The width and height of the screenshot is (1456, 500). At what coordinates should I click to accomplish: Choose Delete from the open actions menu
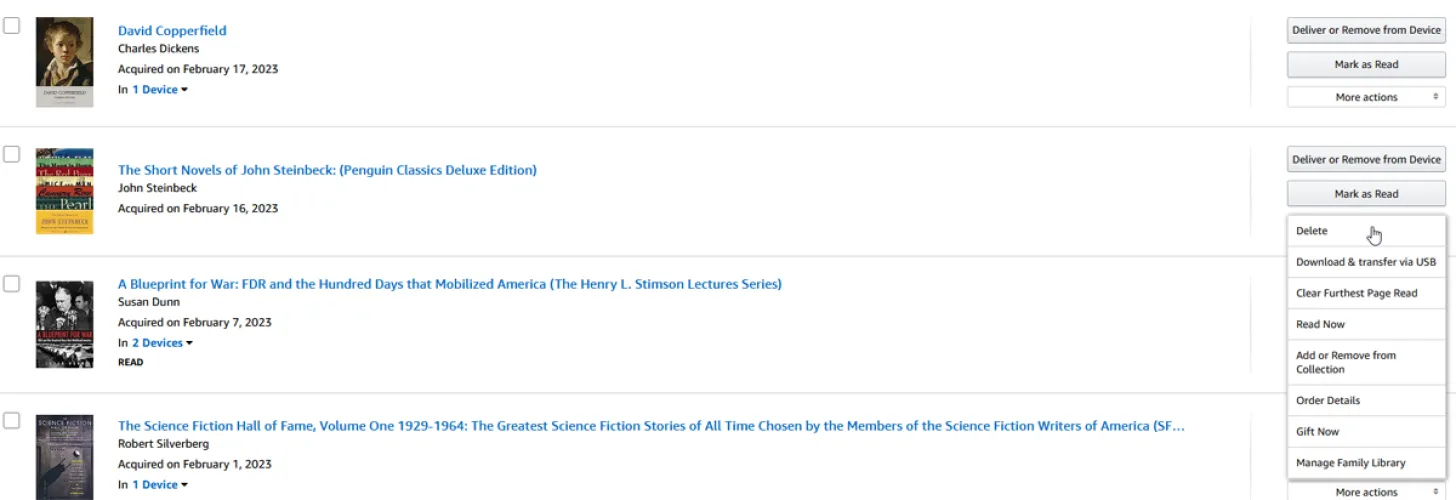point(1312,231)
